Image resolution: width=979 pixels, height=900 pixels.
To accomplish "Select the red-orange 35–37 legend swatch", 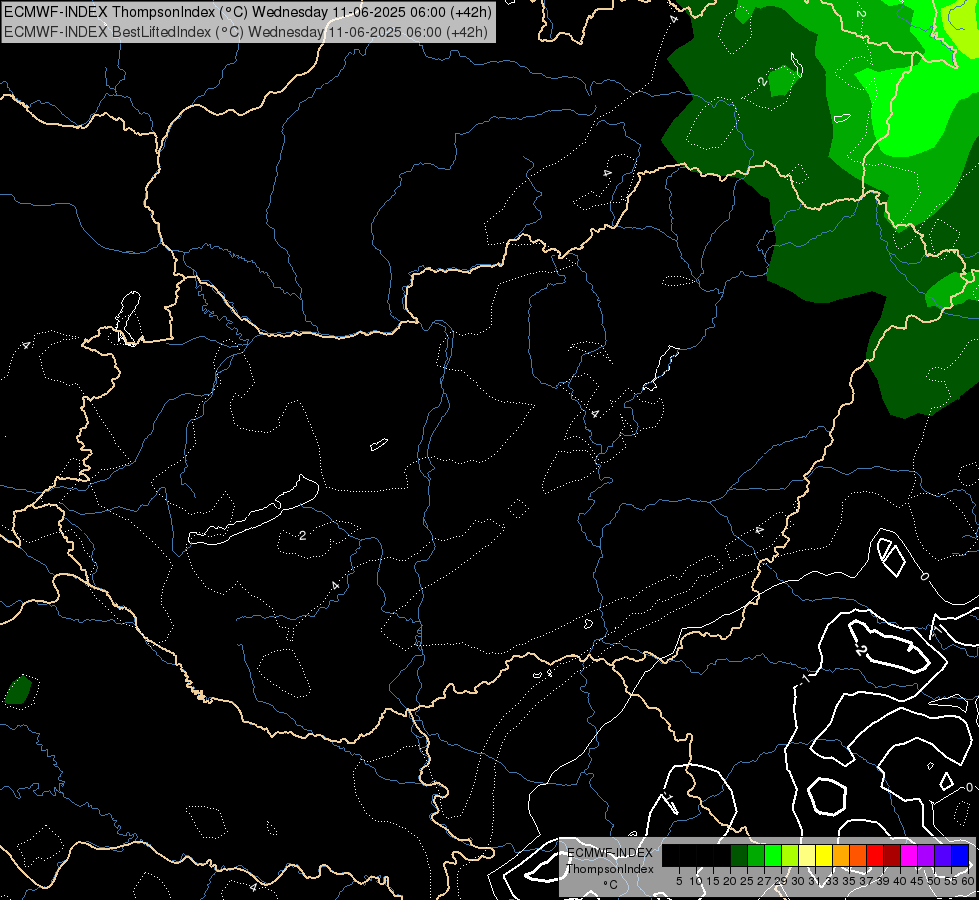I will pyautogui.click(x=858, y=855).
